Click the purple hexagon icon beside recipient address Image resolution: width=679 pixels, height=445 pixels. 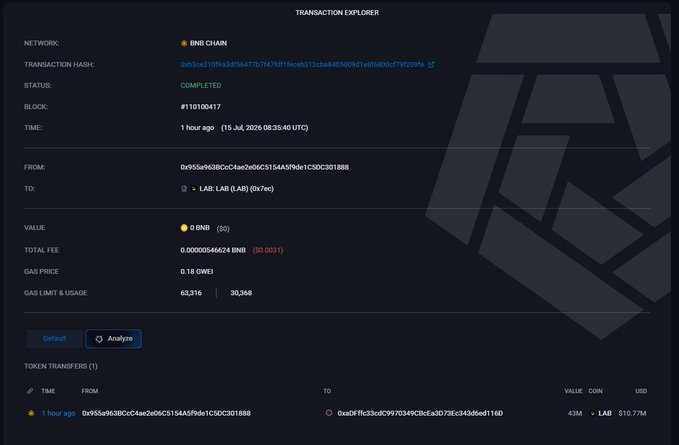click(329, 413)
